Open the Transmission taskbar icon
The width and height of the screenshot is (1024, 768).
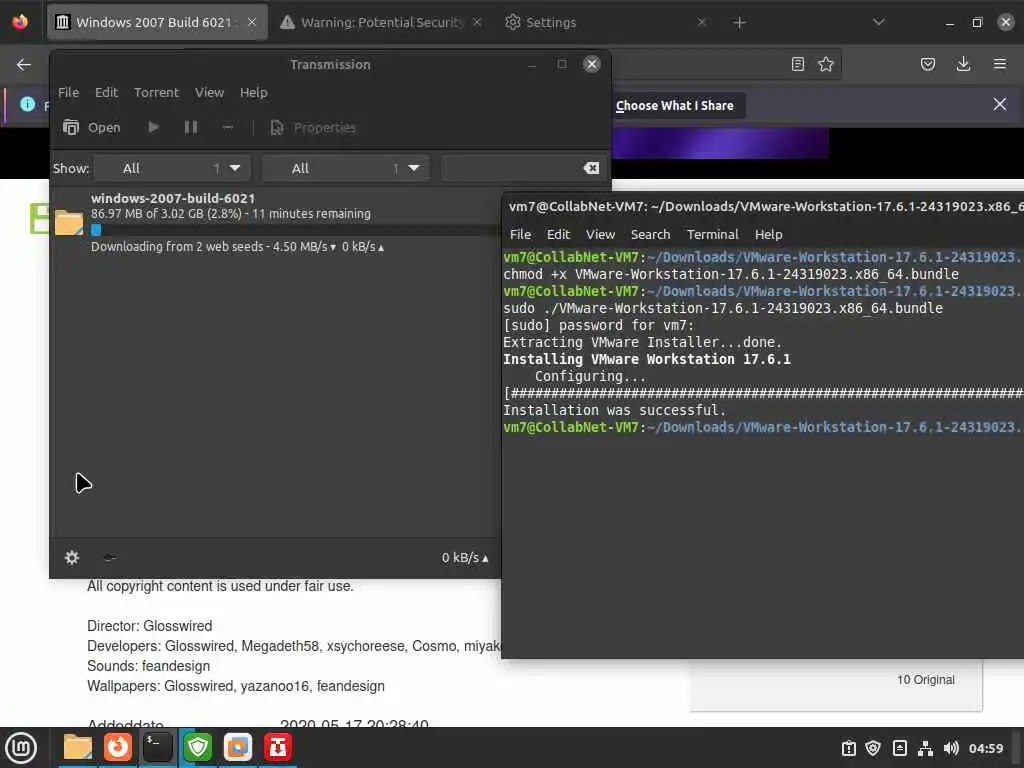pyautogui.click(x=278, y=748)
